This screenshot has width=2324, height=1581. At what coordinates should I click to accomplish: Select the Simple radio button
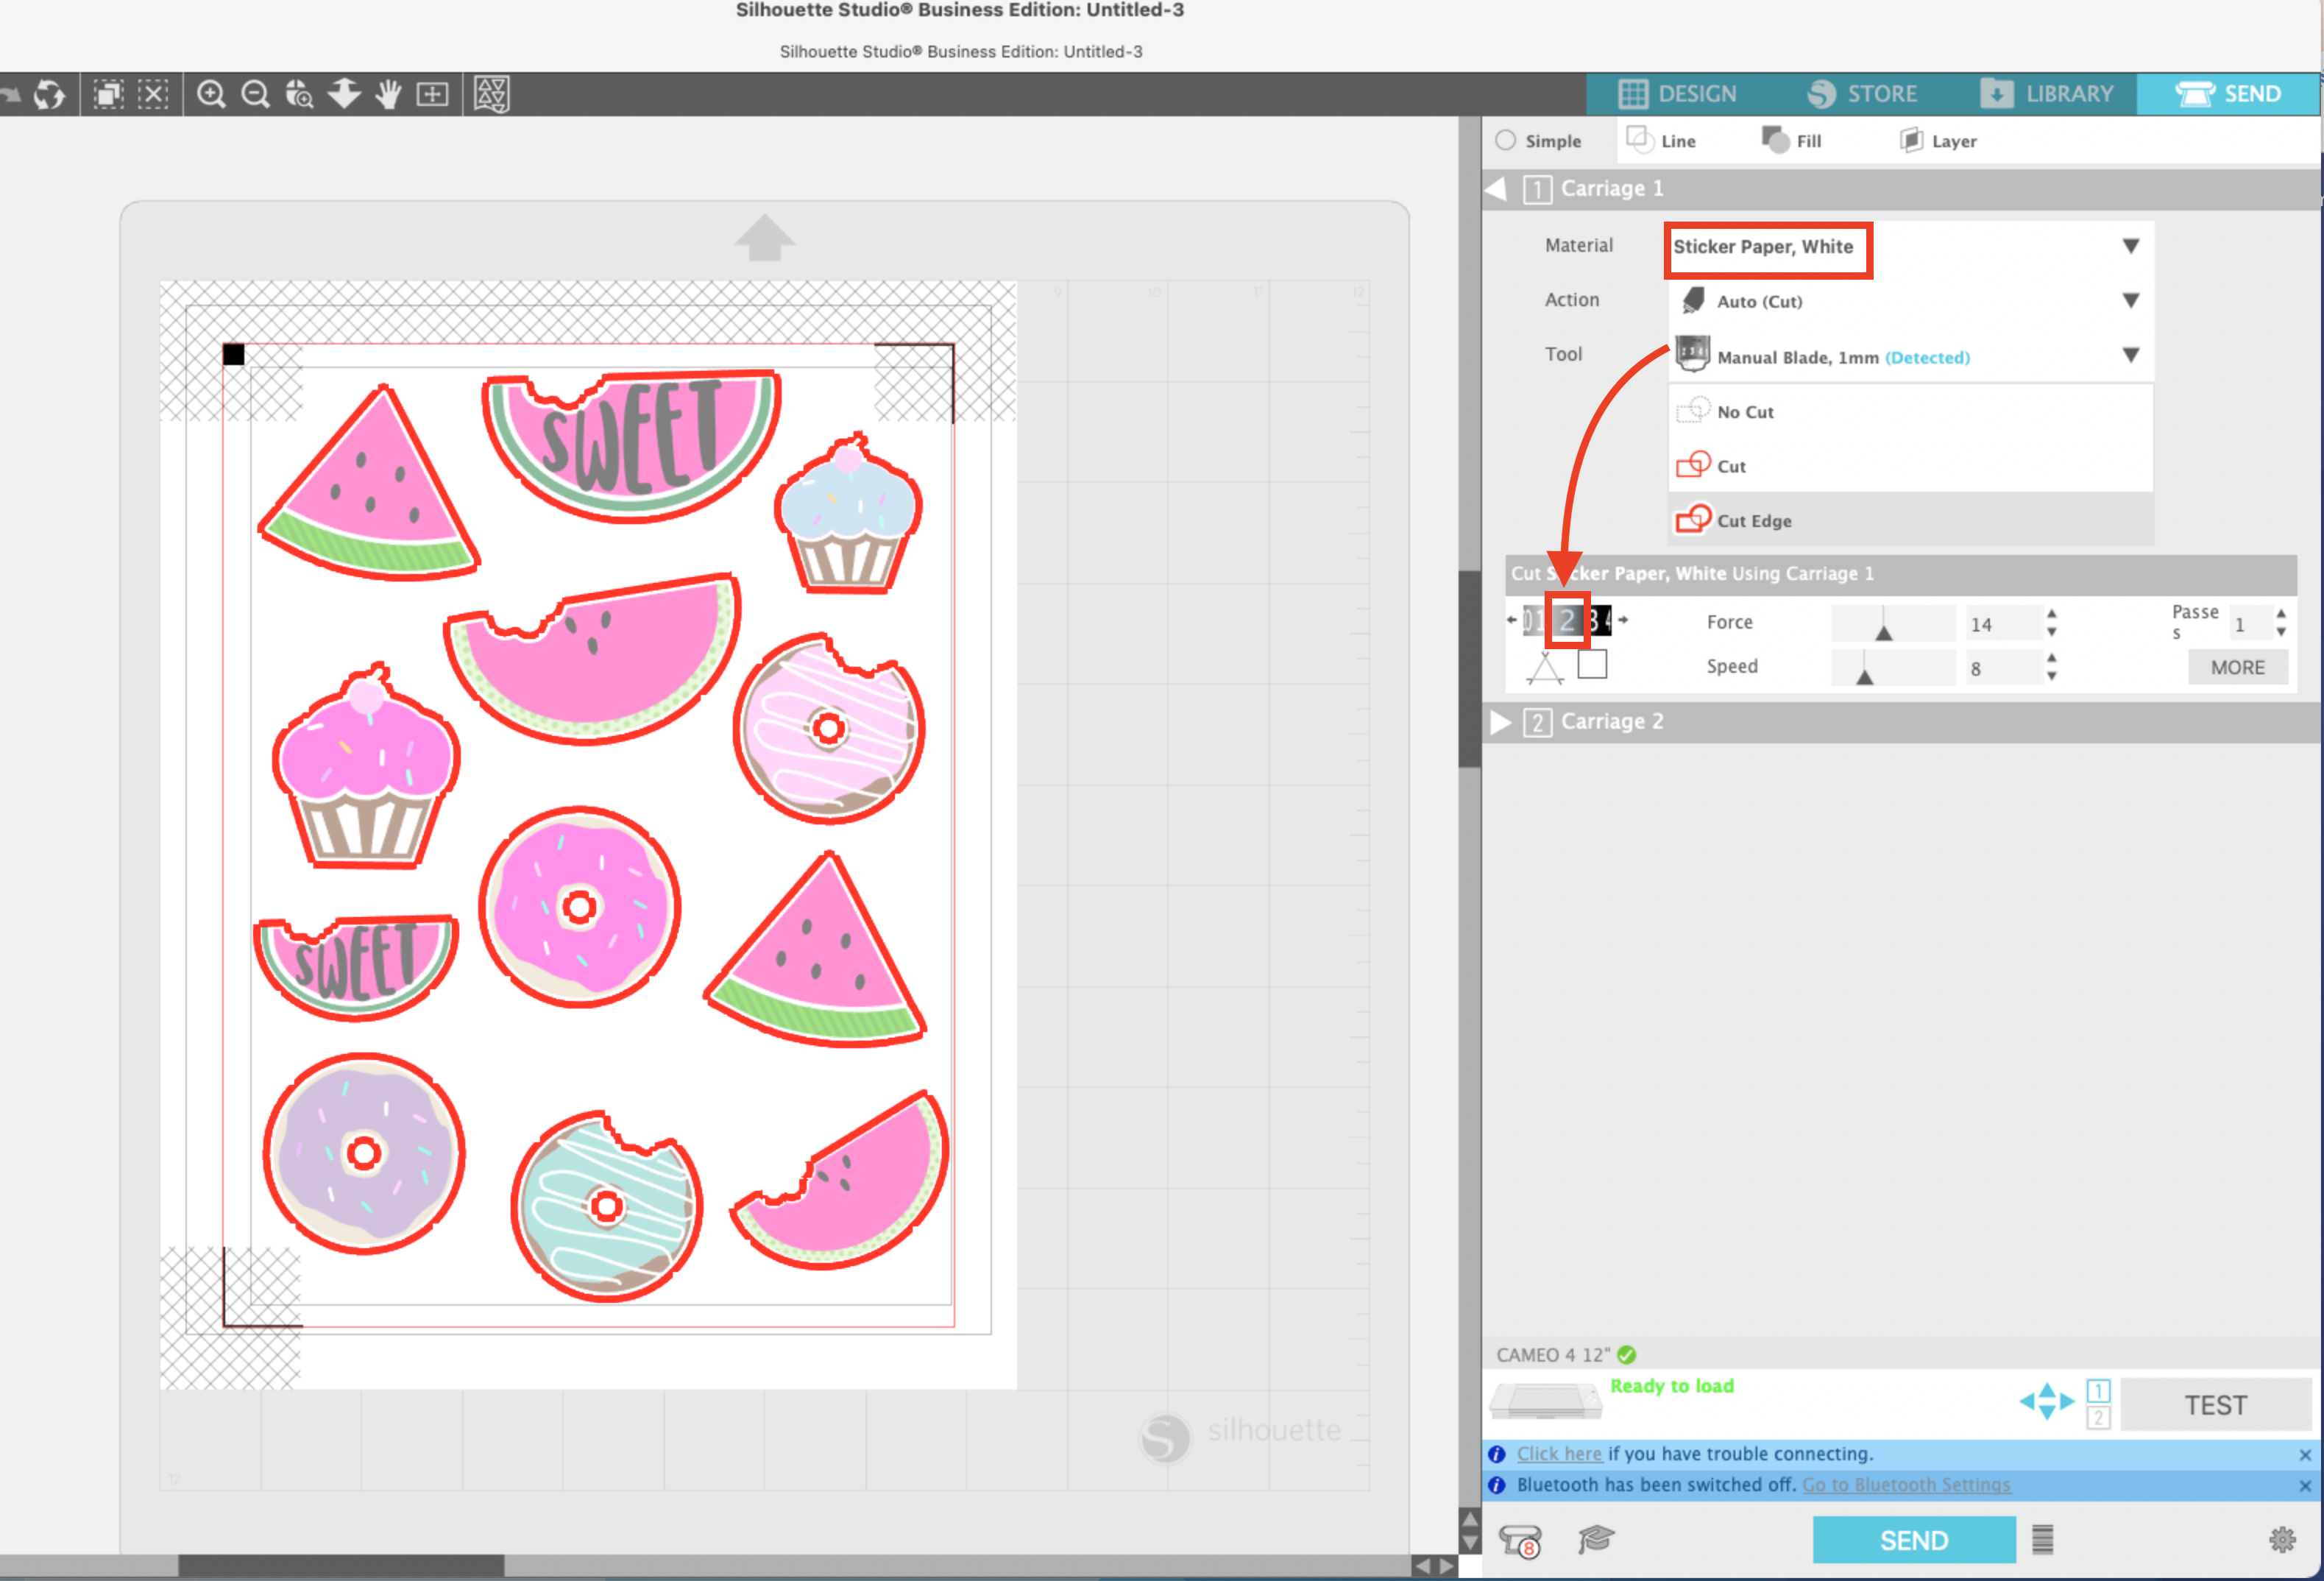coord(1506,140)
